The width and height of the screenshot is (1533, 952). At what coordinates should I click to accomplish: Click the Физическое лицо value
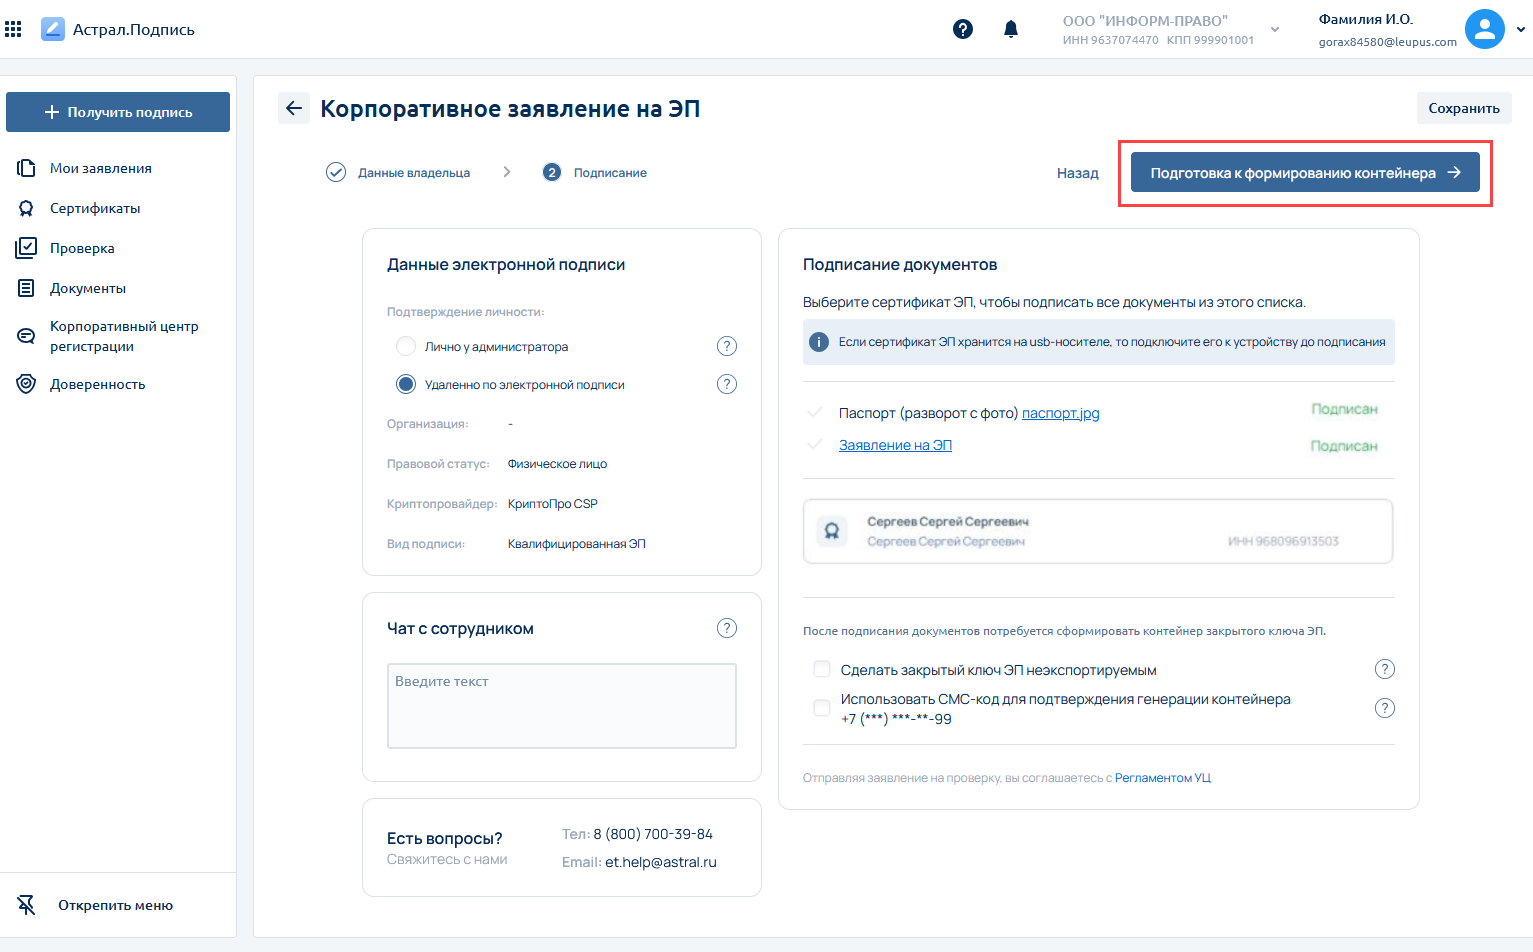[x=557, y=464]
